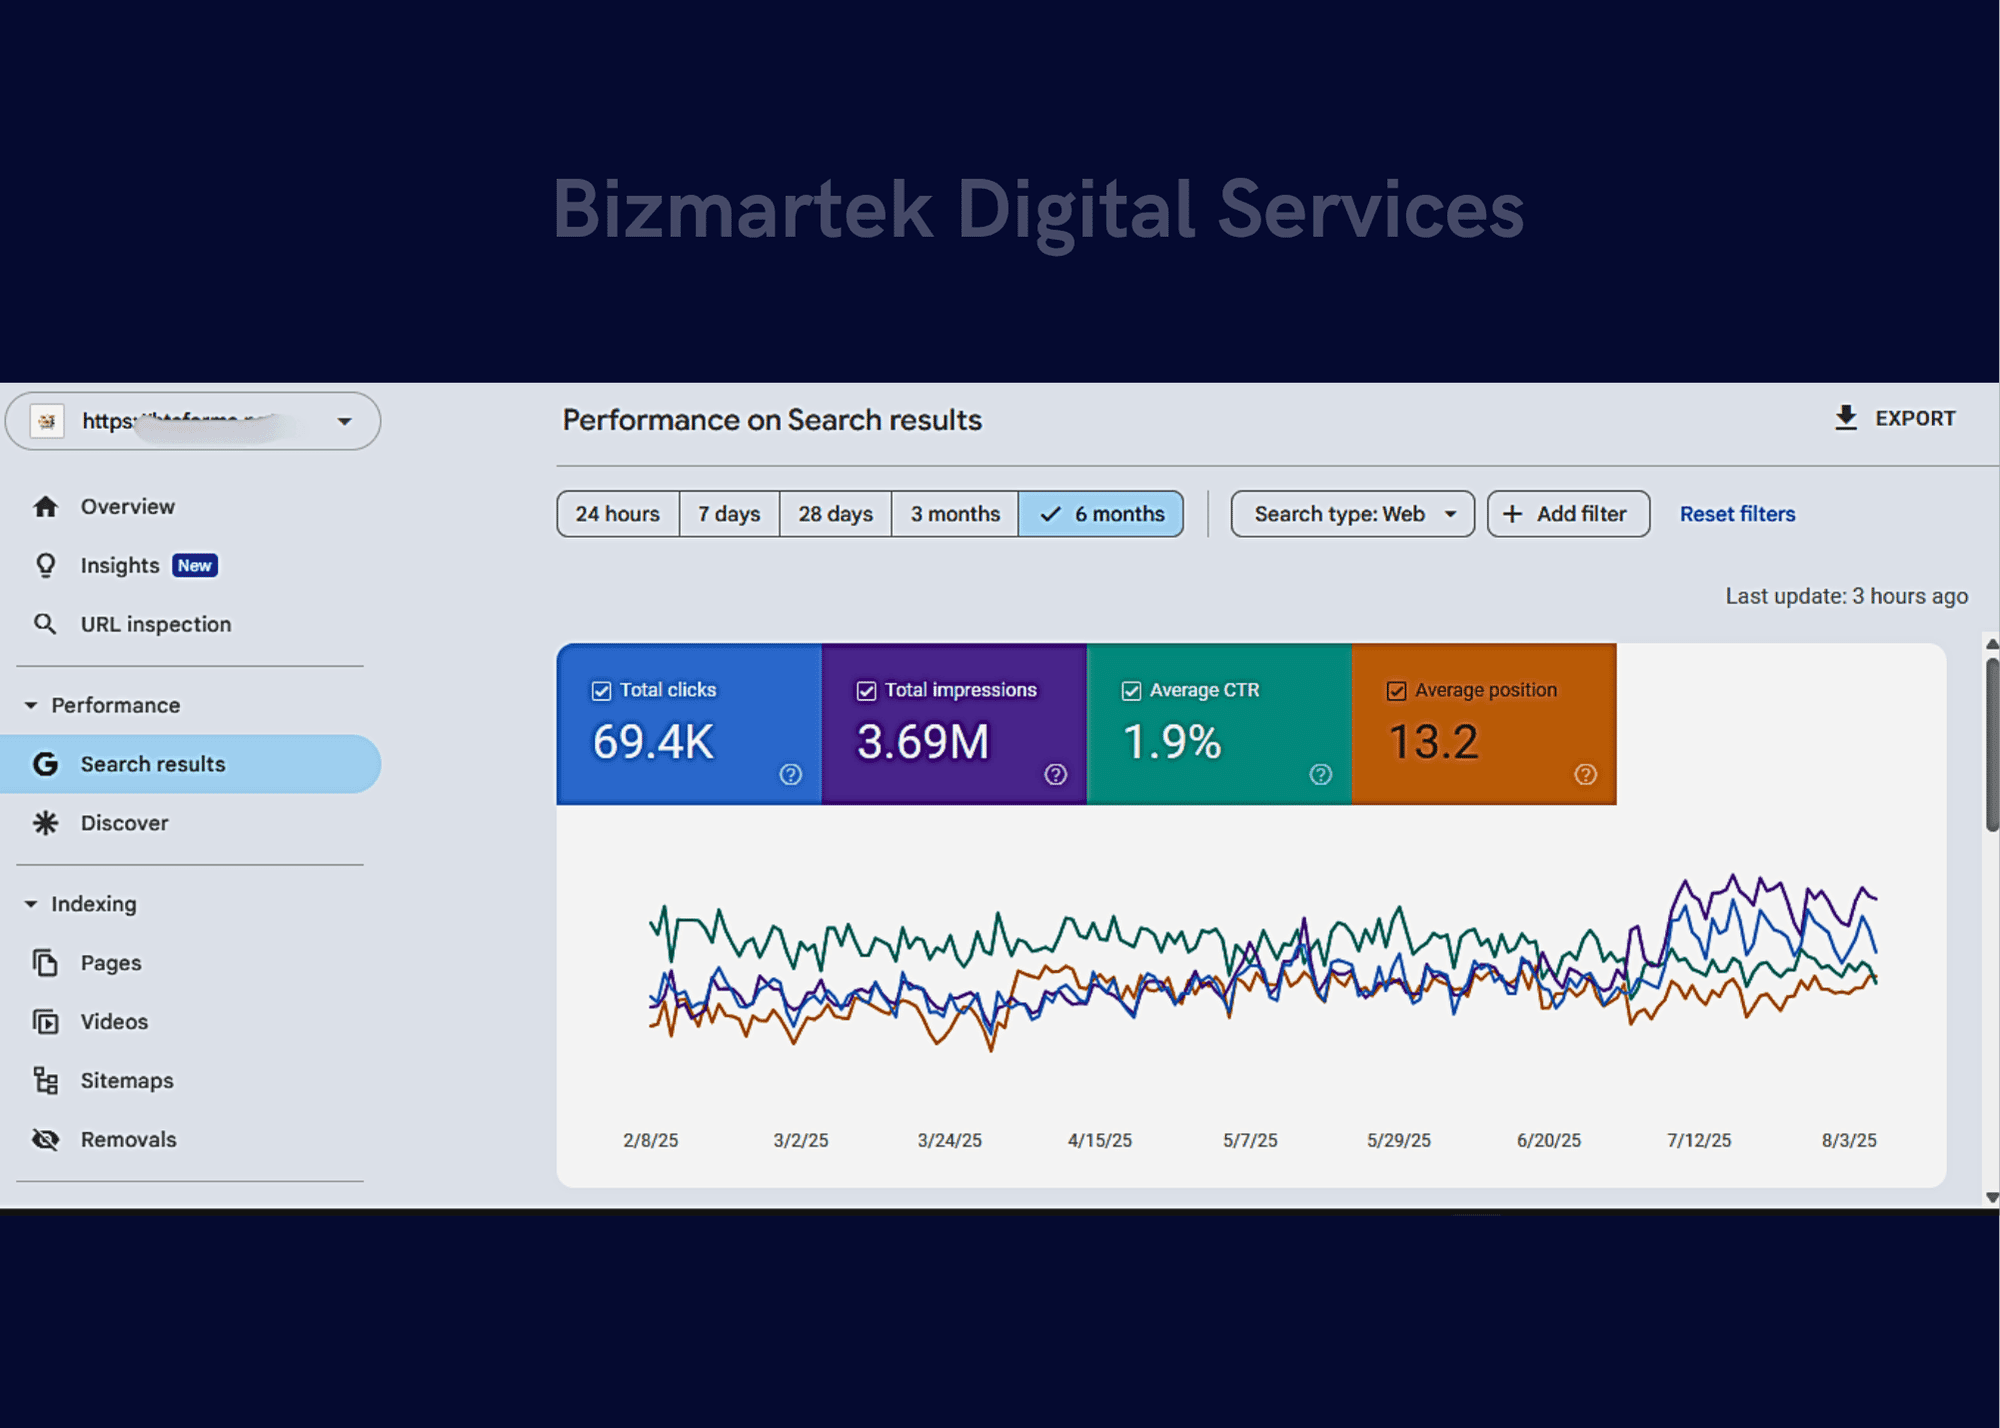Collapse the Performance section
The image size is (2000, 1428).
point(31,706)
